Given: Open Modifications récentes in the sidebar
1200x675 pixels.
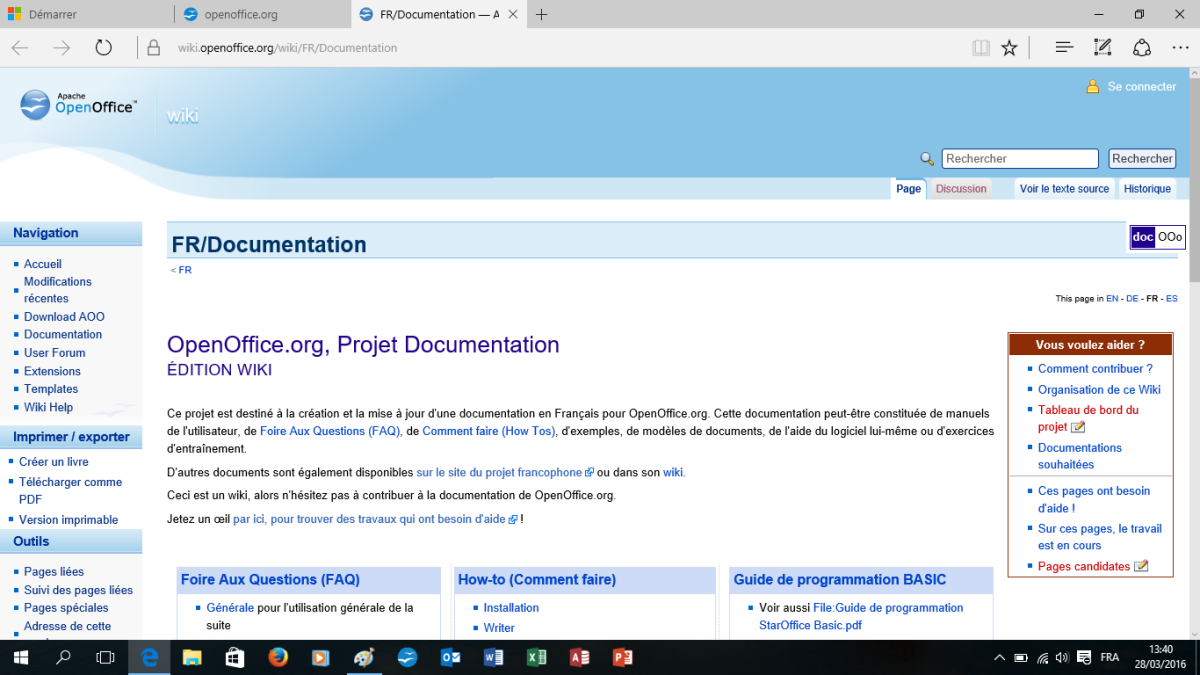Looking at the screenshot, I should (58, 290).
